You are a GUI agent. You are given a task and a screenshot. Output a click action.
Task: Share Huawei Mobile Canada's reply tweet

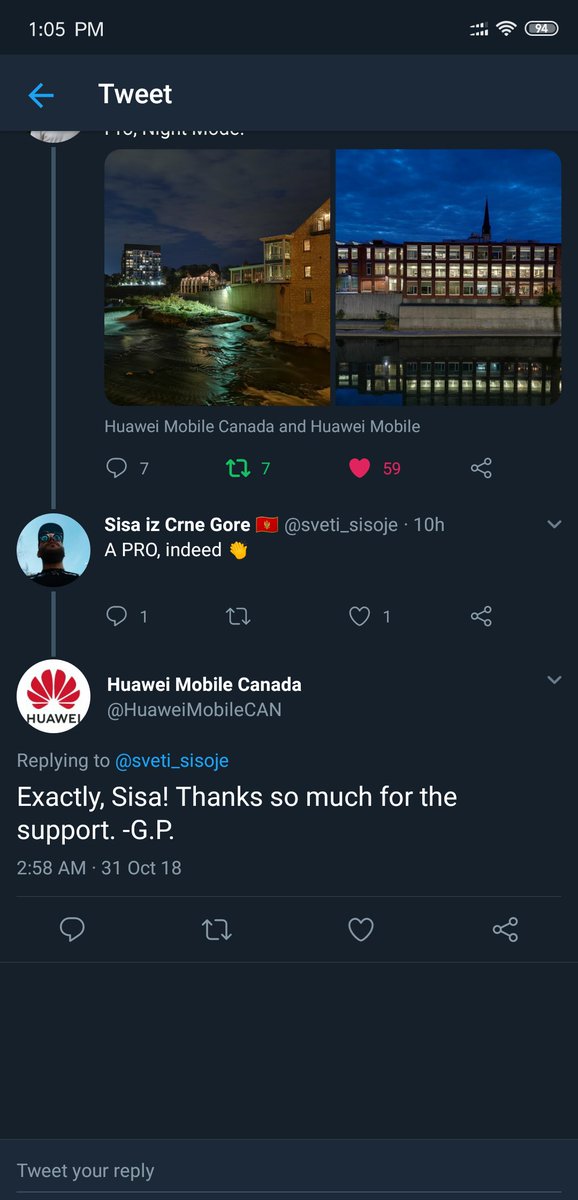pyautogui.click(x=506, y=930)
